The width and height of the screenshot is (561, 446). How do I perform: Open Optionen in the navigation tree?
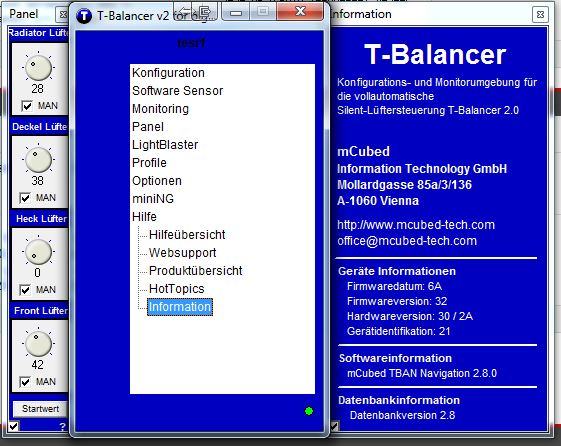pyautogui.click(x=157, y=181)
